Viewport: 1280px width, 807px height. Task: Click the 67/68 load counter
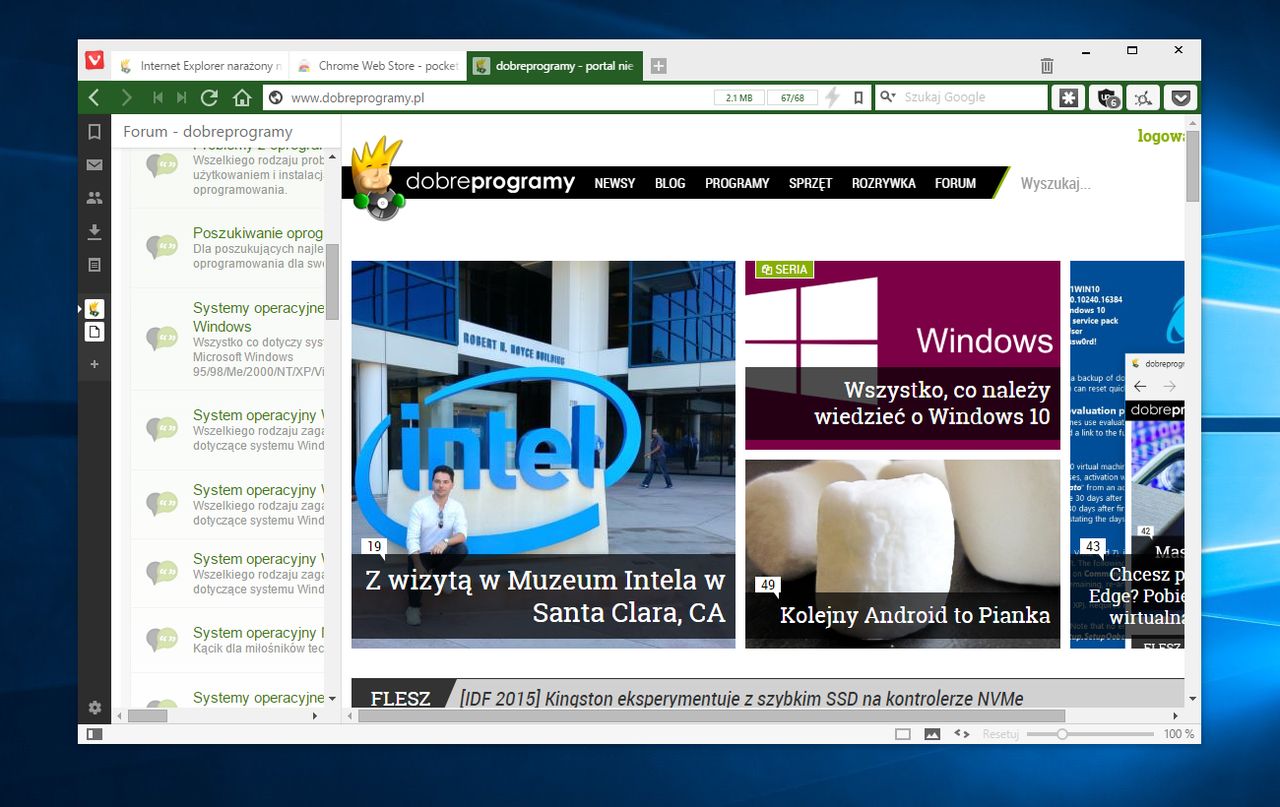(x=792, y=97)
